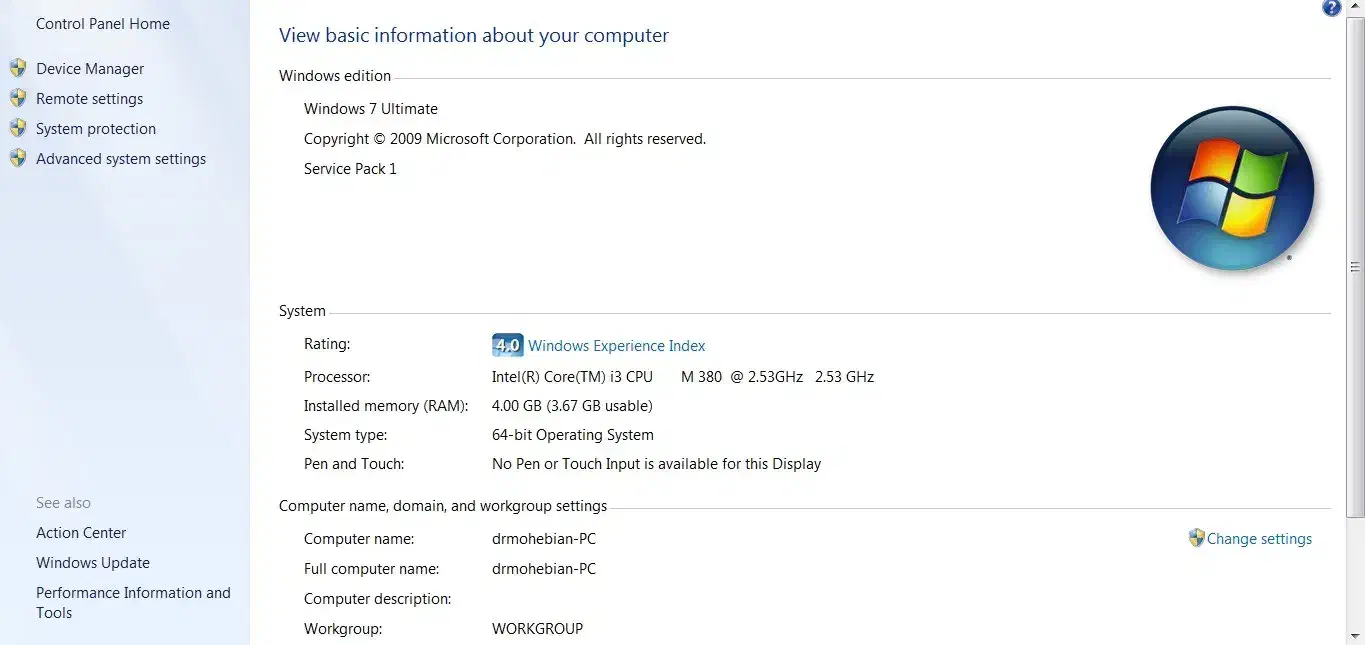
Task: Click the shield icon beside Change settings
Action: tap(1196, 538)
